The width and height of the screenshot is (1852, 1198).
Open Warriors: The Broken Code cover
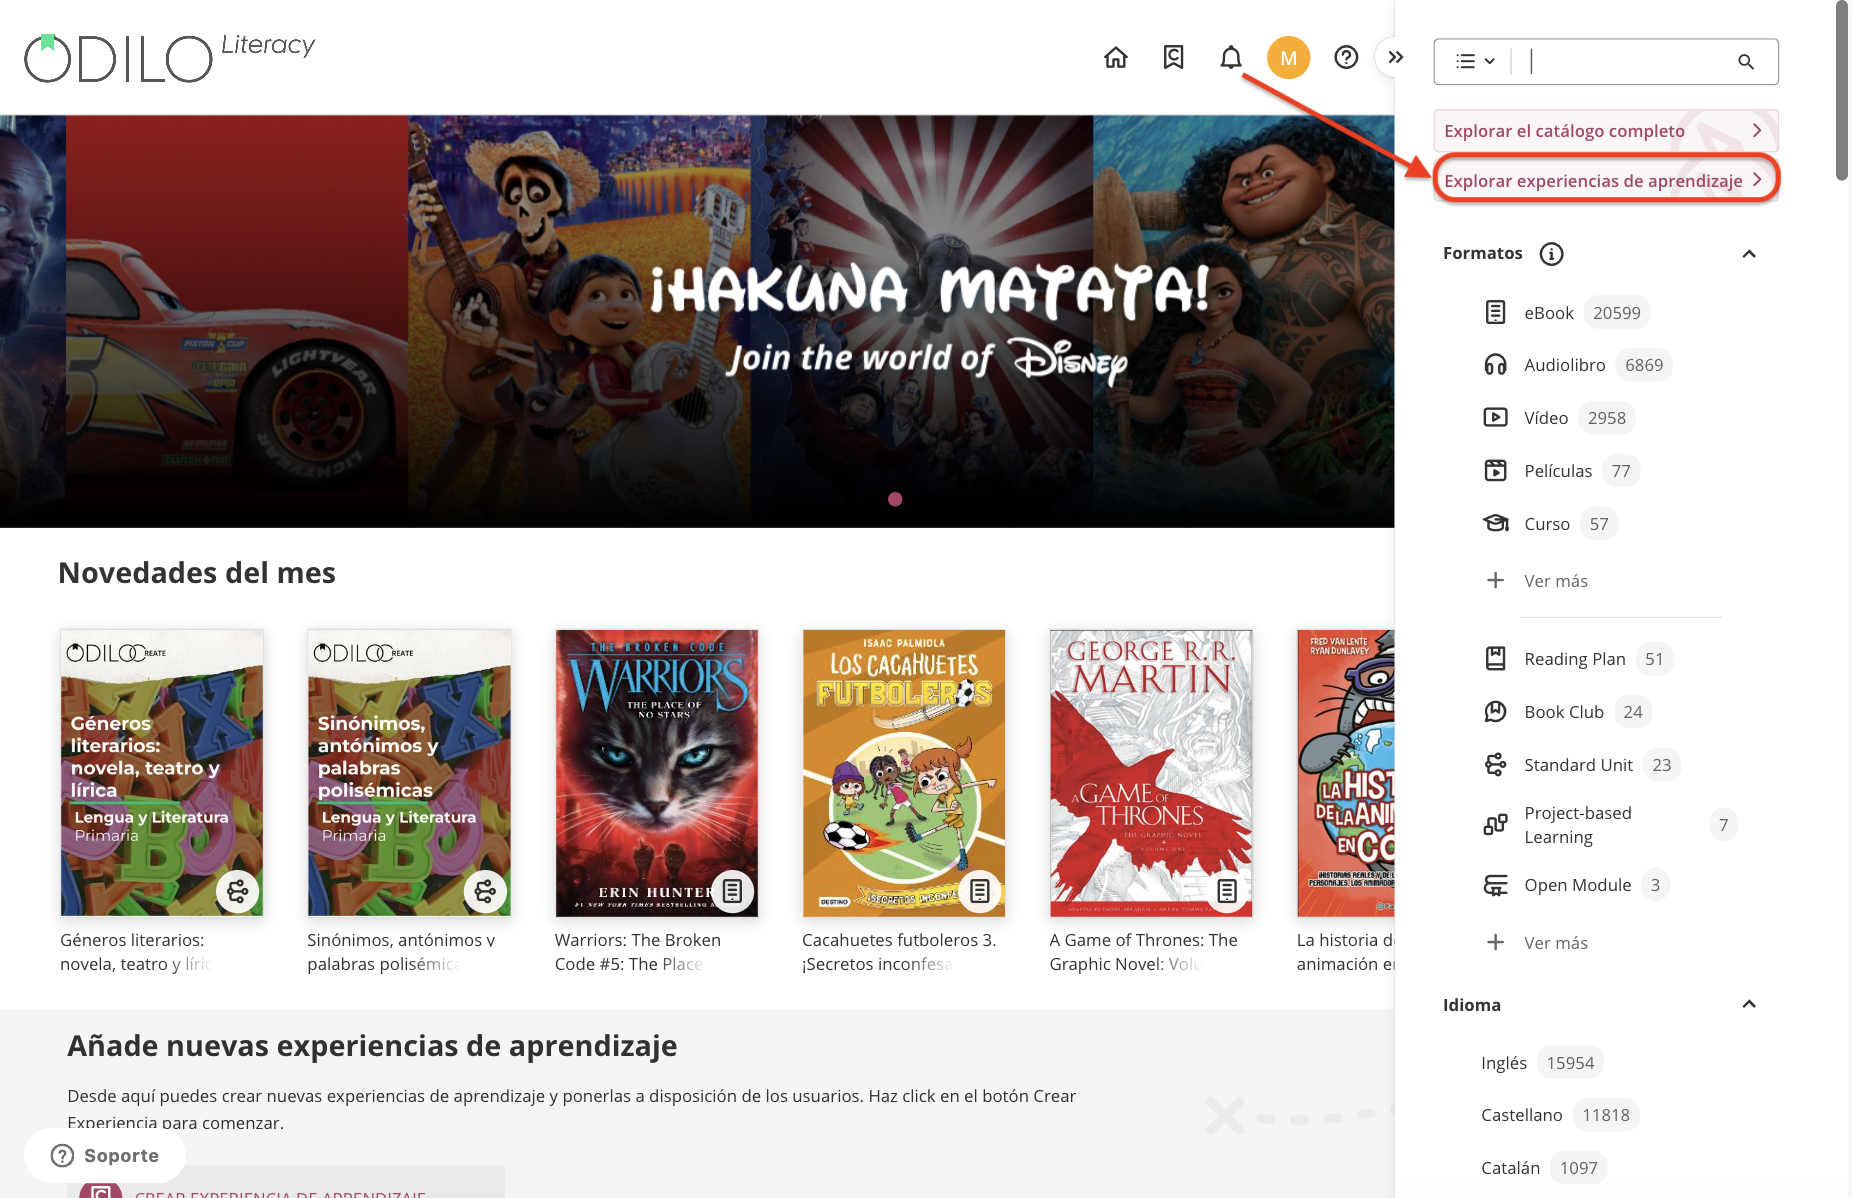pyautogui.click(x=656, y=773)
